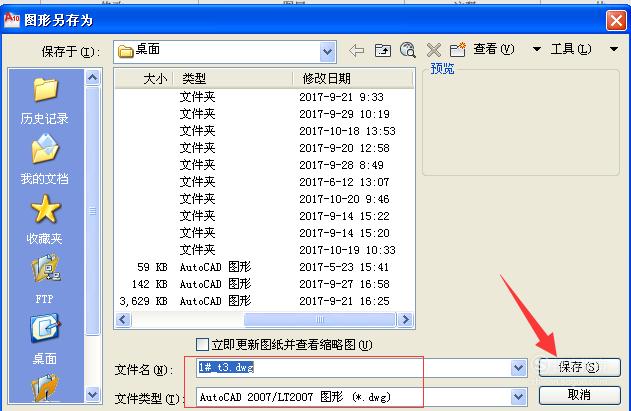
Task: Select the folder dated 2017-9-14 15:20
Action: pyautogui.click(x=264, y=233)
